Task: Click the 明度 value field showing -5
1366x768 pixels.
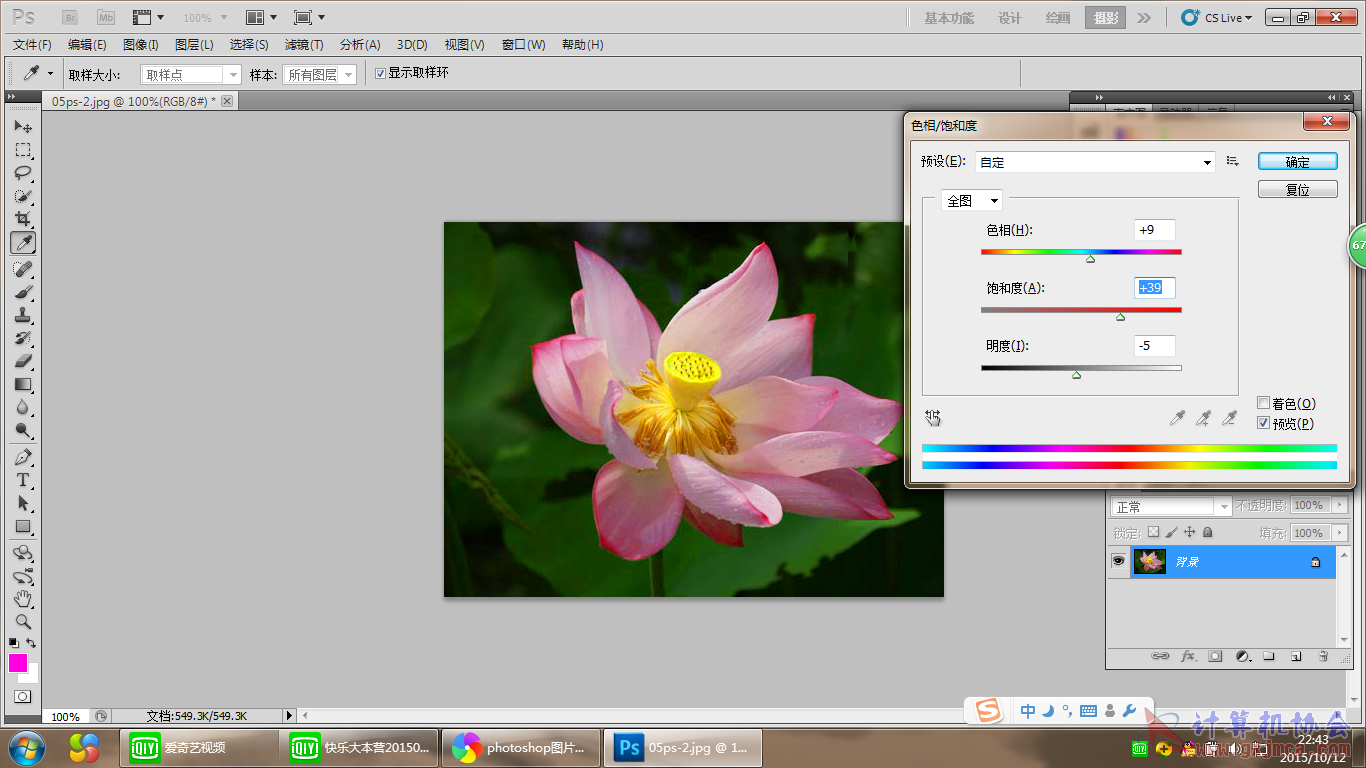Action: 1155,346
